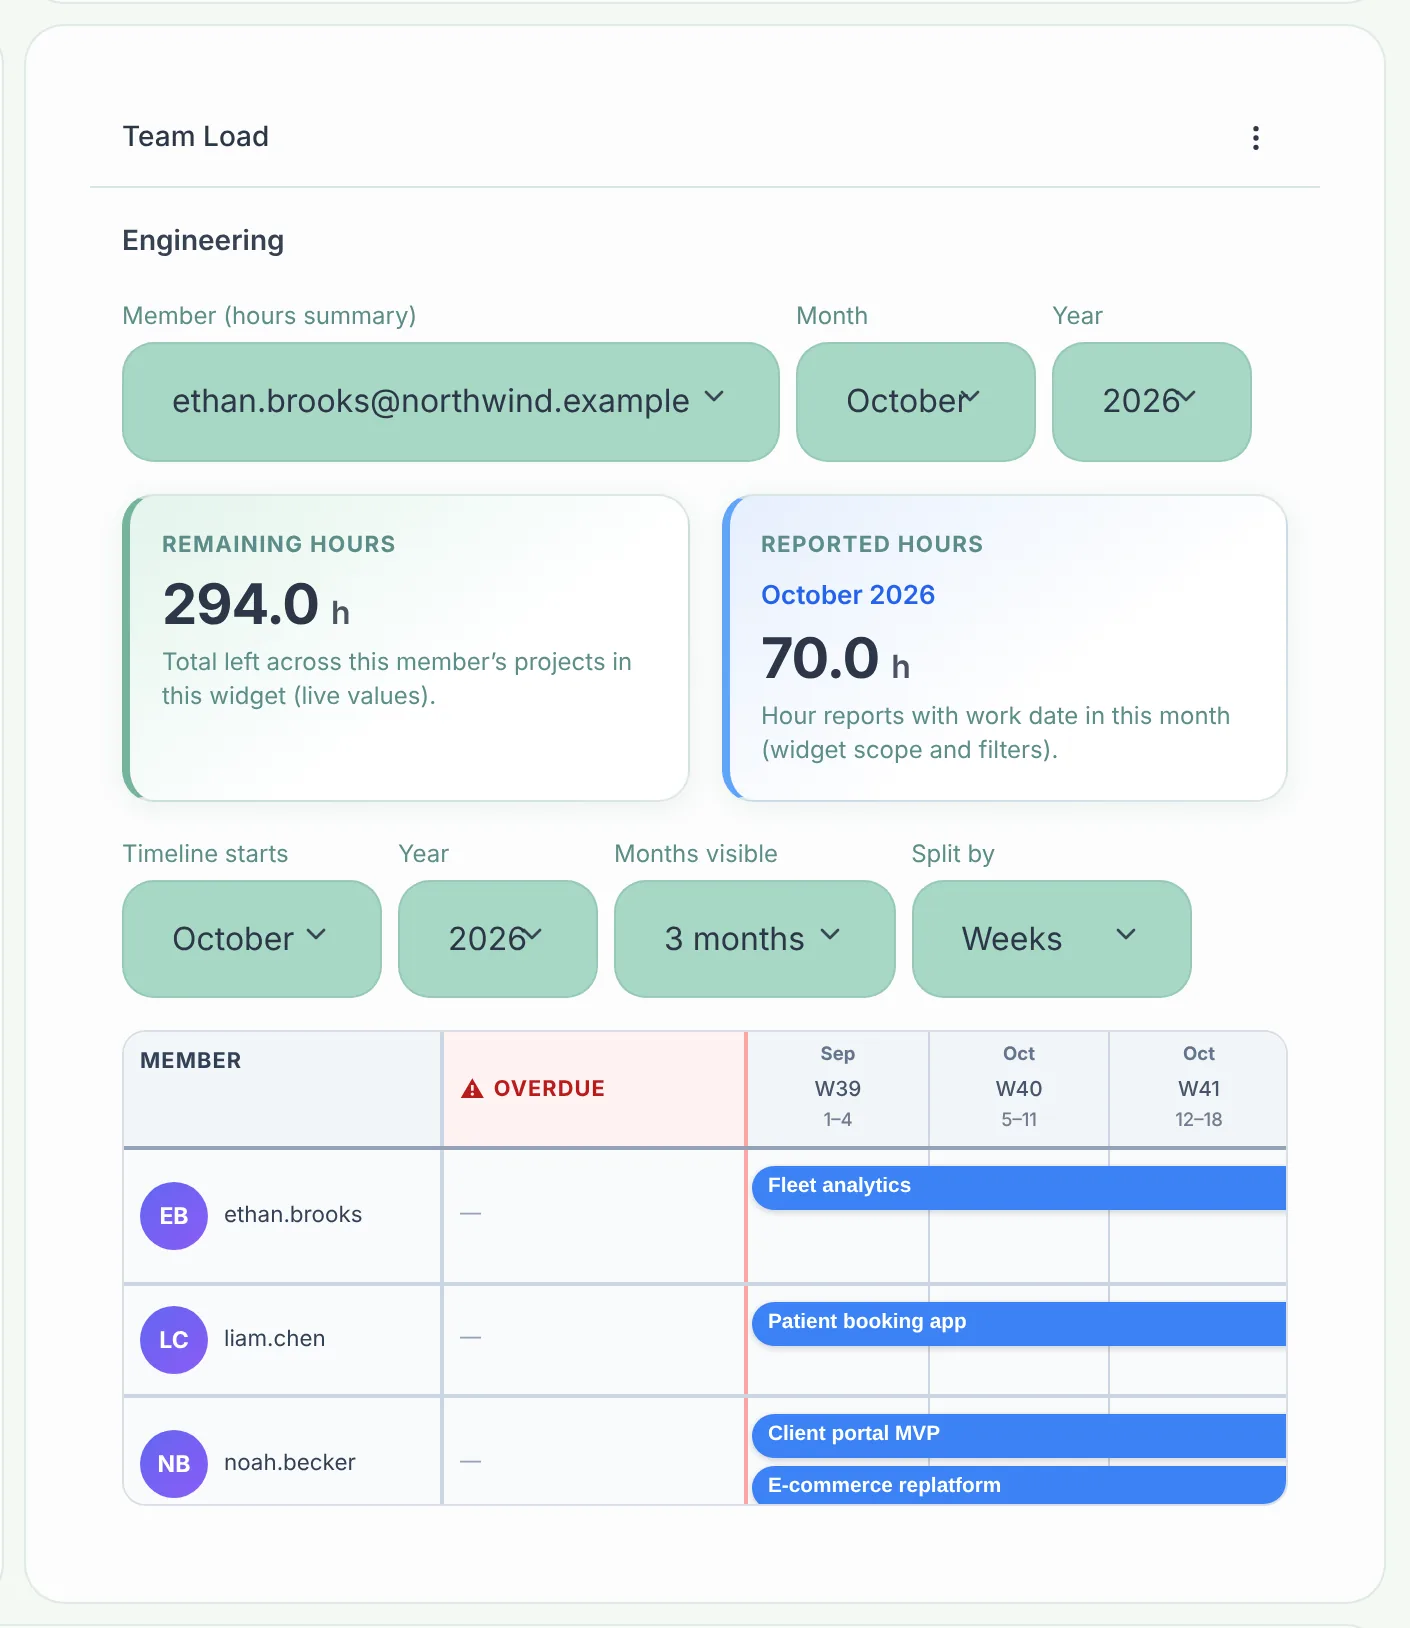The width and height of the screenshot is (1410, 1628).
Task: Select the Patient booking app timeline bar
Action: (1019, 1323)
